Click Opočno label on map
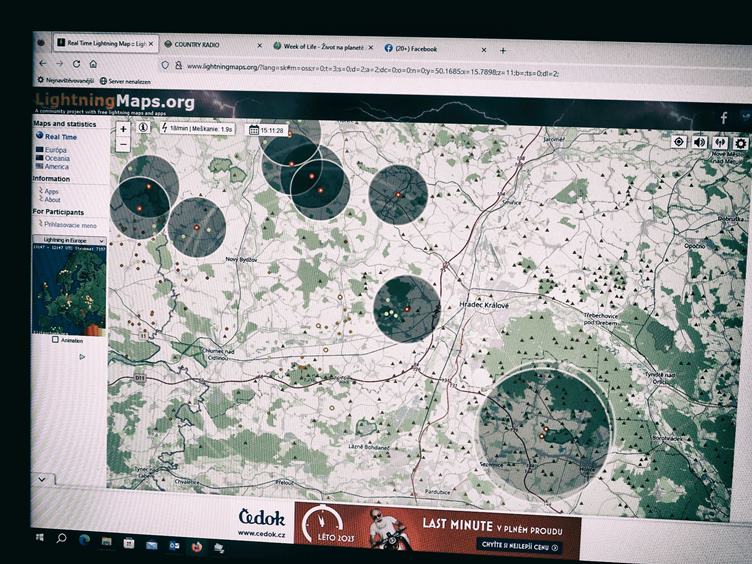 (x=694, y=246)
